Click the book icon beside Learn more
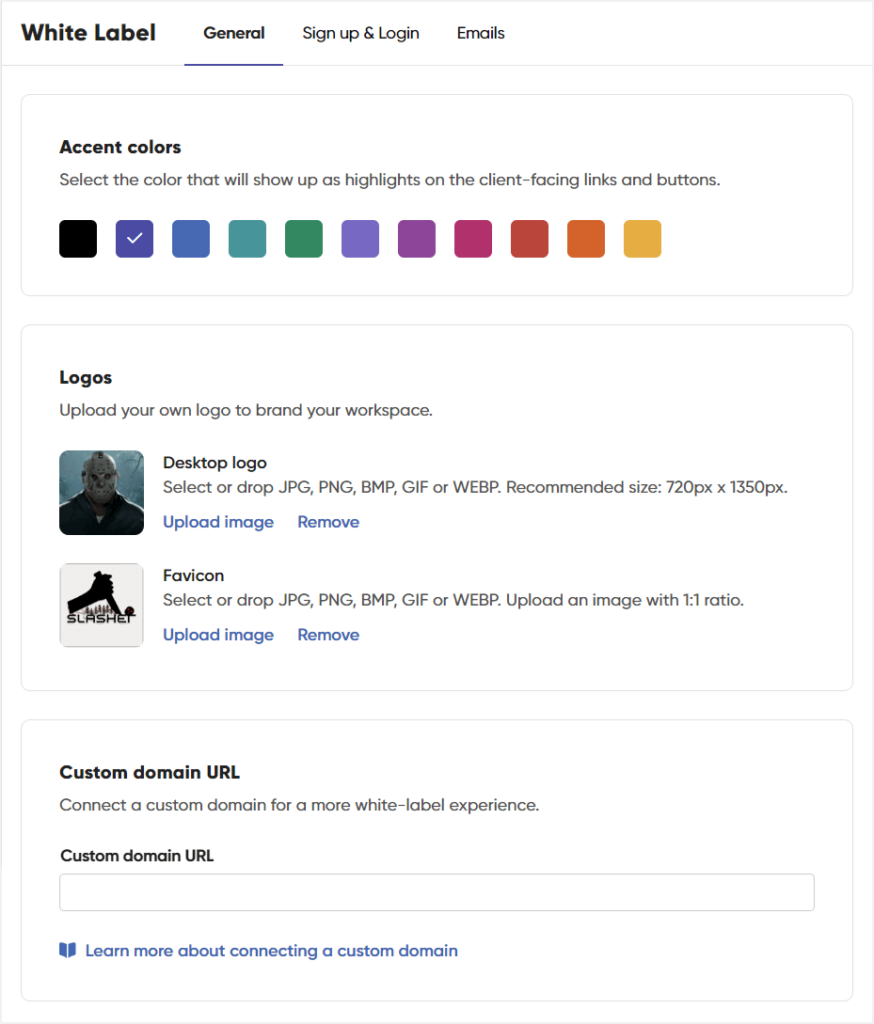 68,951
